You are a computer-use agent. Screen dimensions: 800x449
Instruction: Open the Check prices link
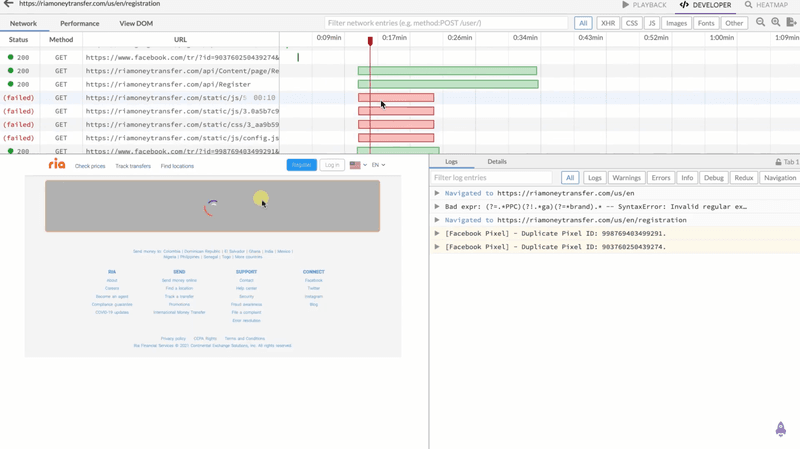point(90,166)
